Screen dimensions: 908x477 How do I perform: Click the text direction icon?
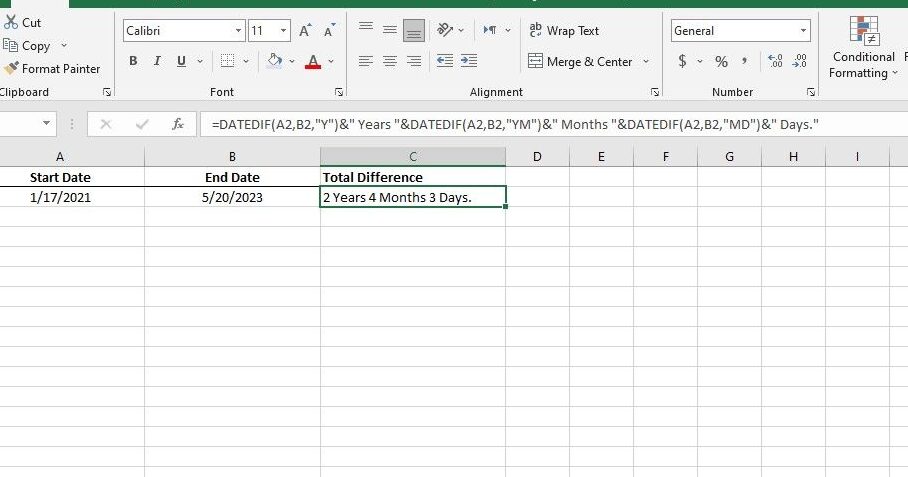[x=490, y=30]
